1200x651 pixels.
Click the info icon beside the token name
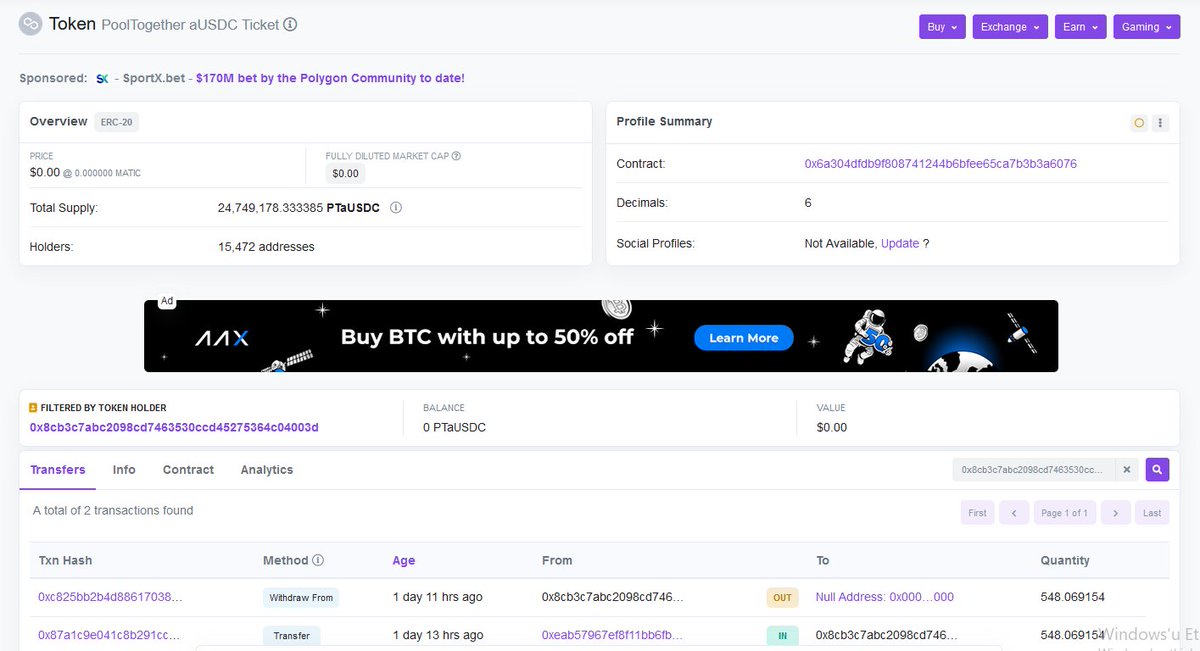click(x=290, y=24)
